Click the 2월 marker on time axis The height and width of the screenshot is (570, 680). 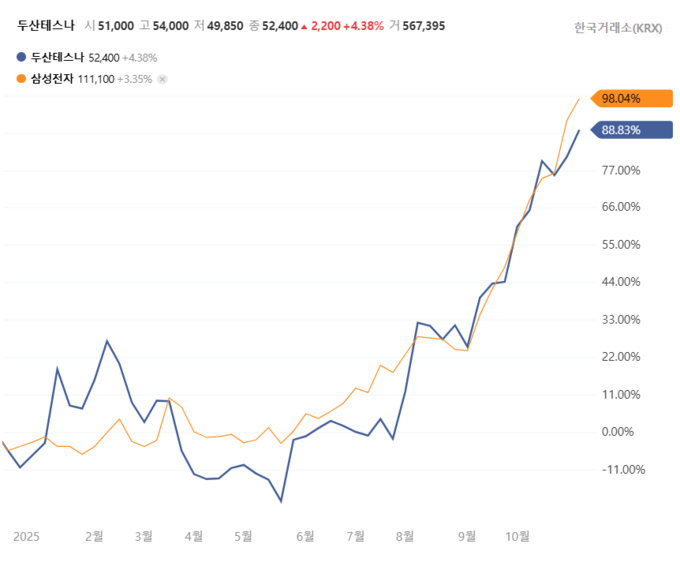(94, 536)
